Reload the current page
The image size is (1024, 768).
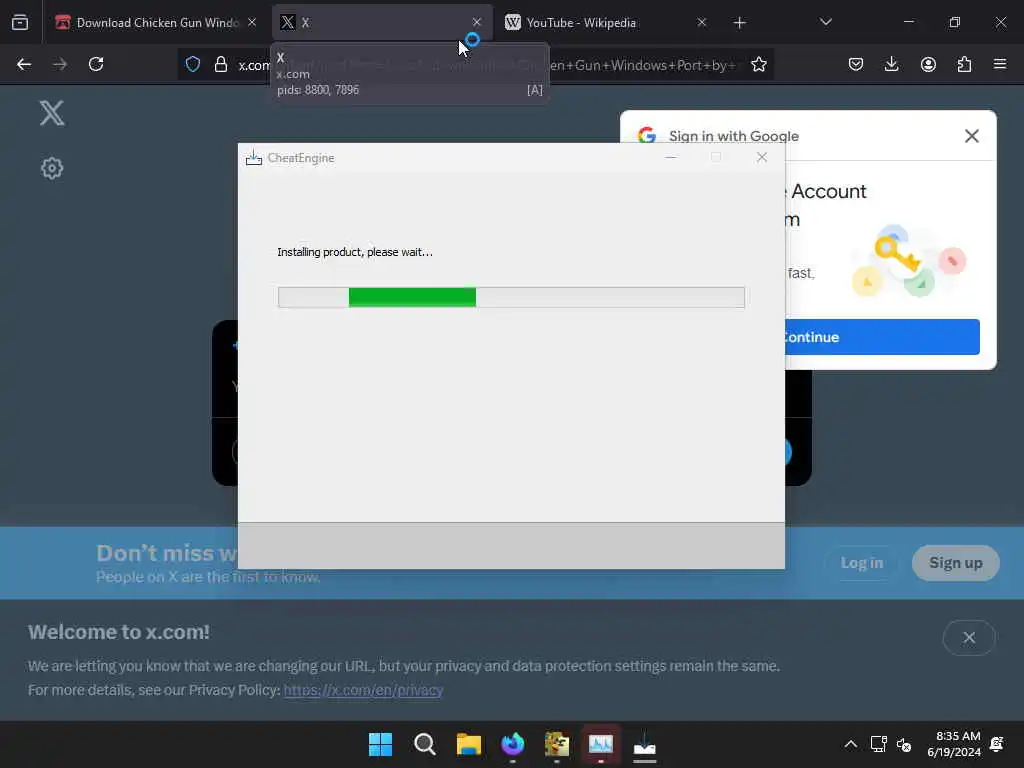(96, 64)
